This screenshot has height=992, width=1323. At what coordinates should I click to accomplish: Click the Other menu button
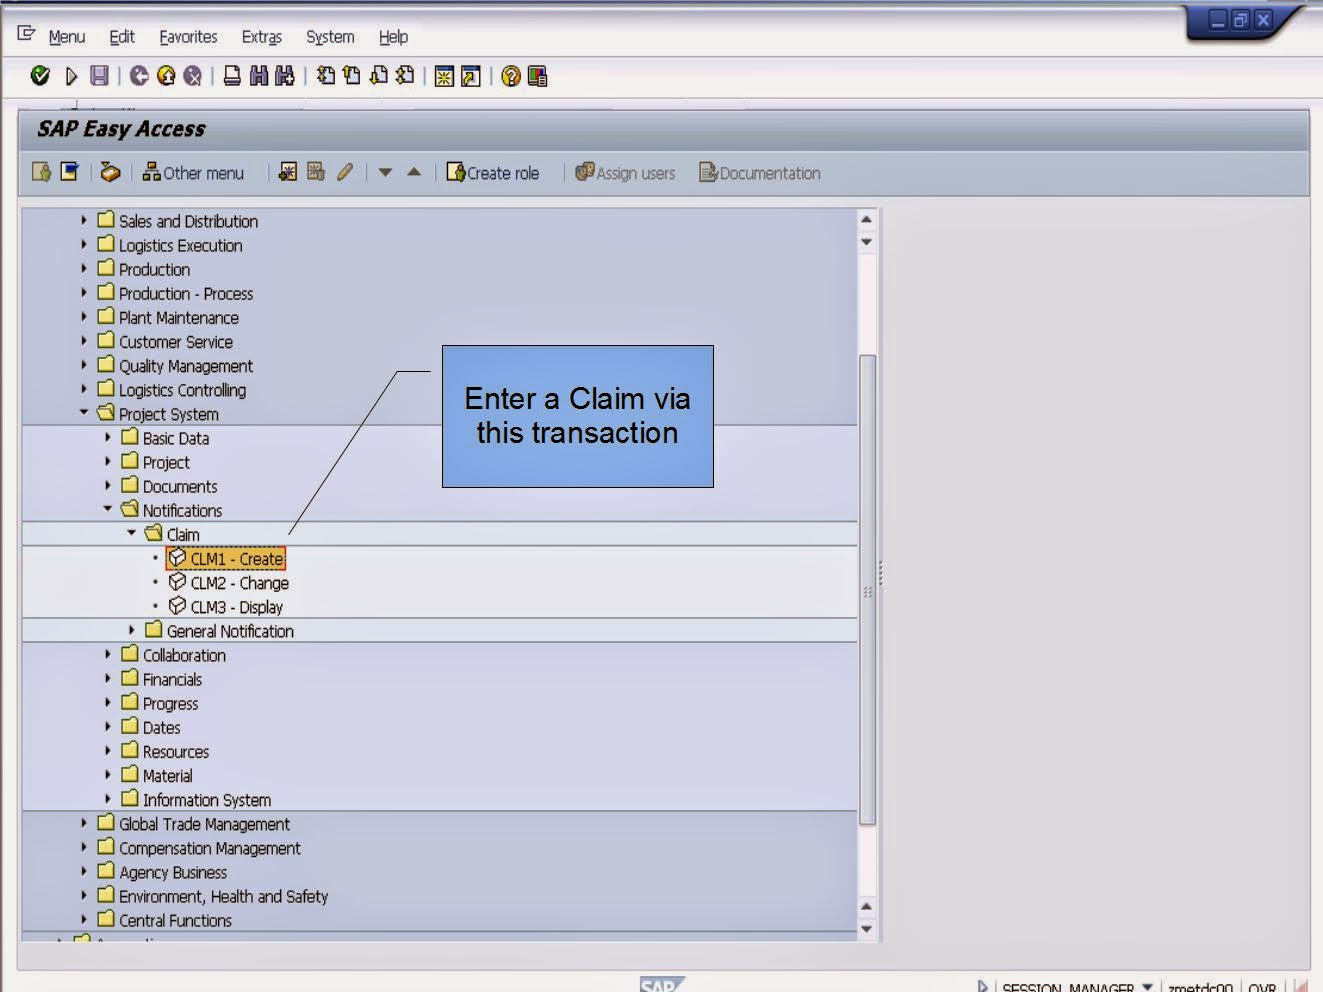click(x=193, y=172)
